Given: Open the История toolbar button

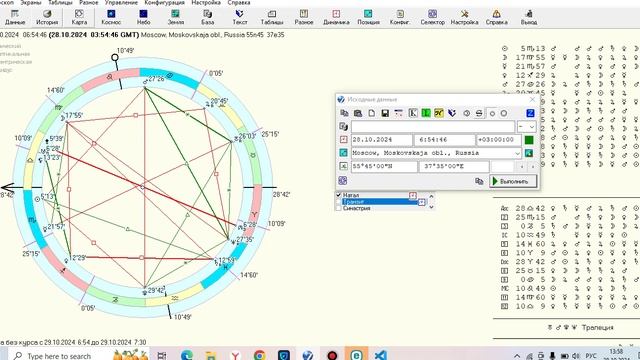Looking at the screenshot, I should tap(47, 18).
